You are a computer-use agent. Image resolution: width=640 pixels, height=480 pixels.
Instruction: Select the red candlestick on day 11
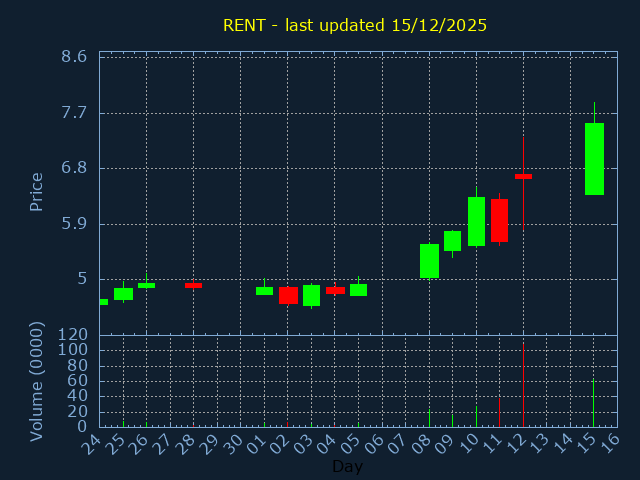pos(499,220)
